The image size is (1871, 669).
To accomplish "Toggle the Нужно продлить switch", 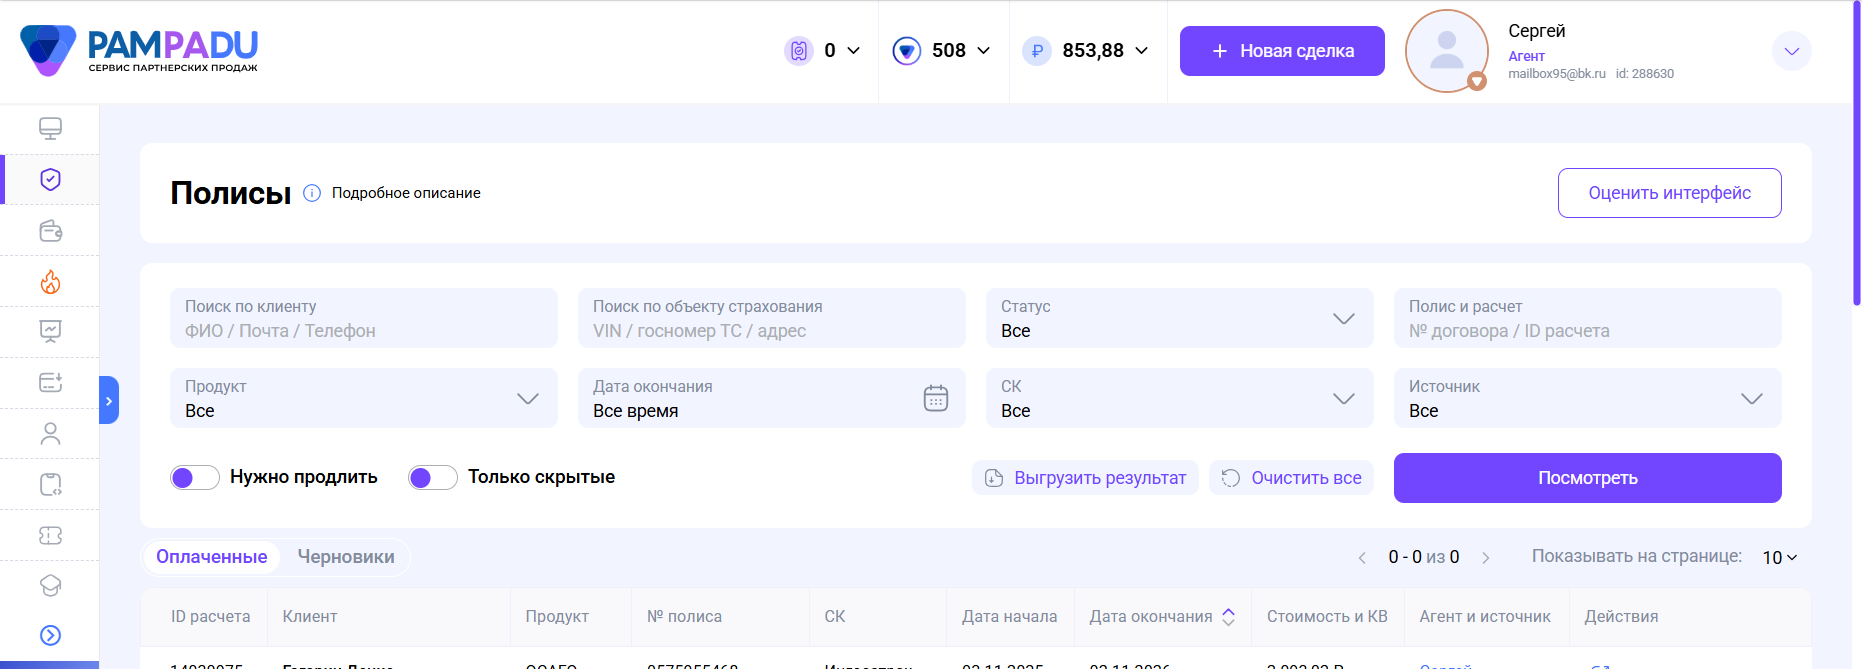I will [195, 478].
